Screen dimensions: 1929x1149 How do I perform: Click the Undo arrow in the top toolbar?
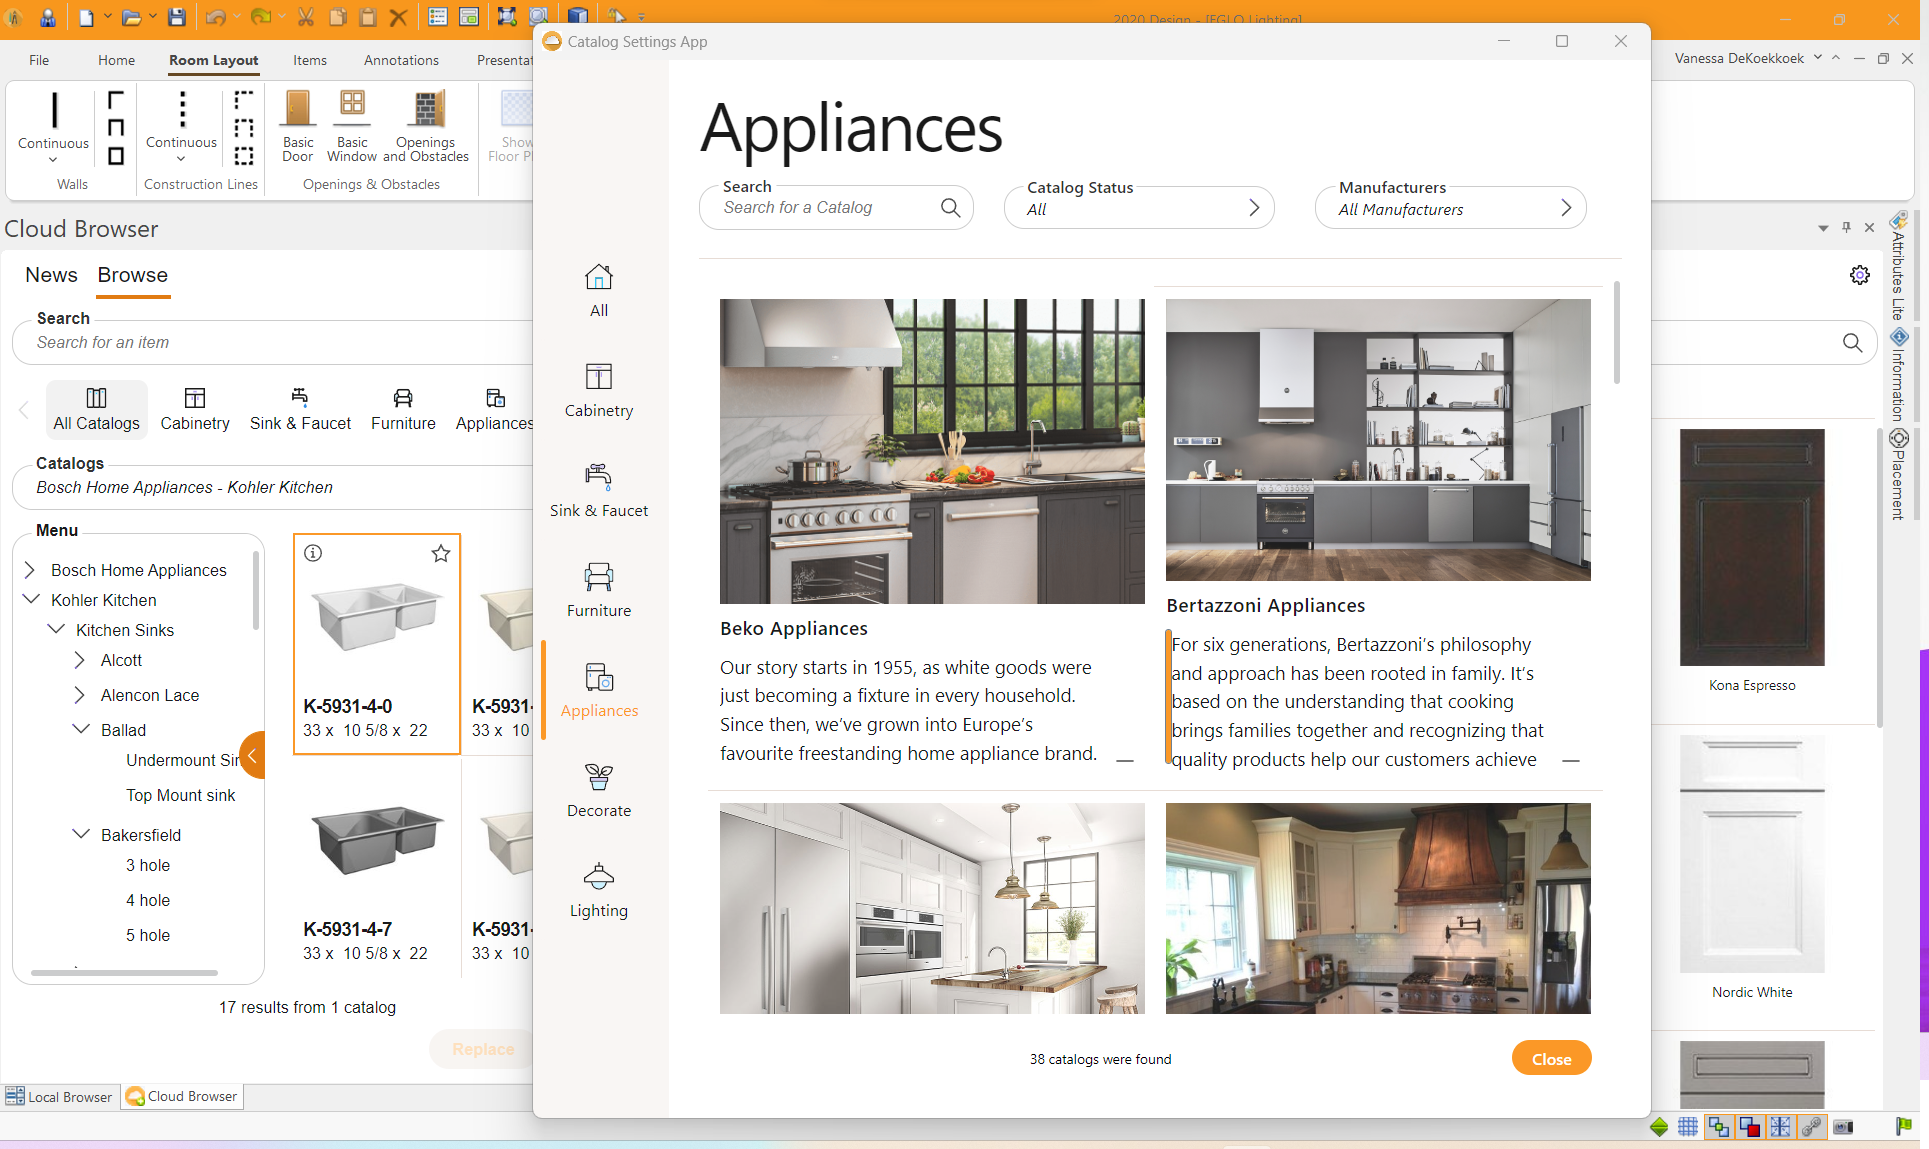coord(215,17)
